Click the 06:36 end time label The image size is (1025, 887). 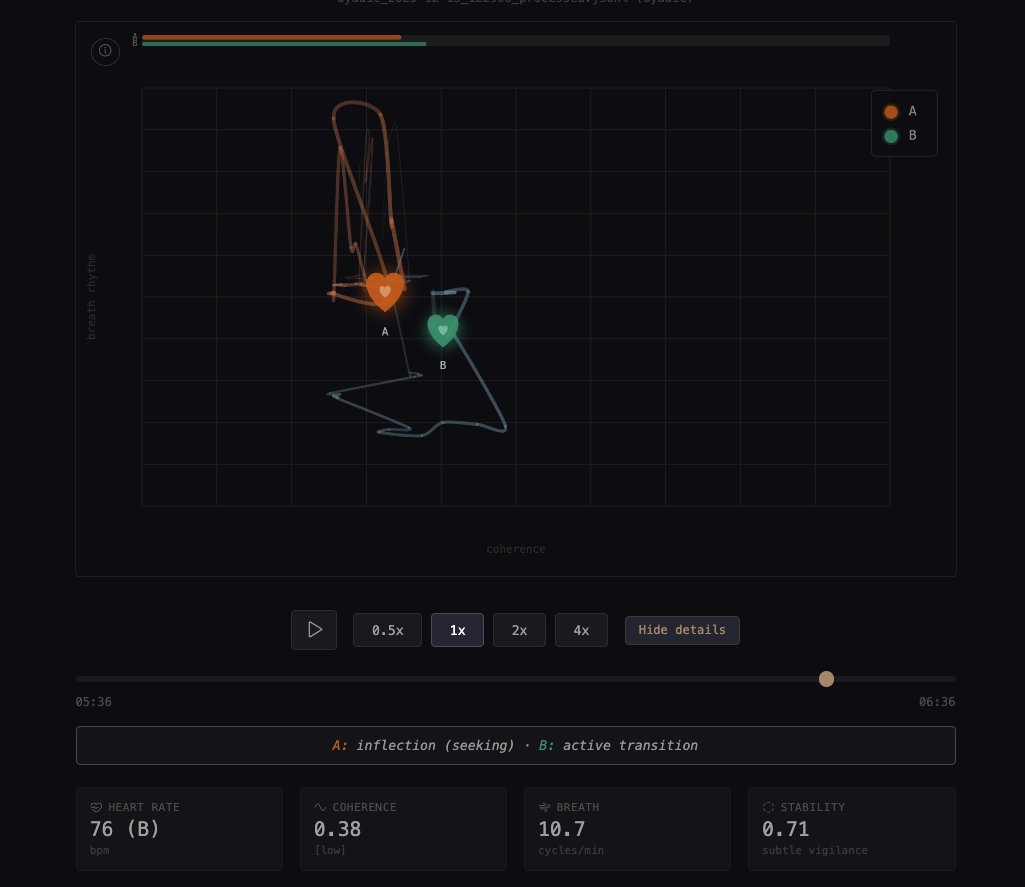[937, 701]
